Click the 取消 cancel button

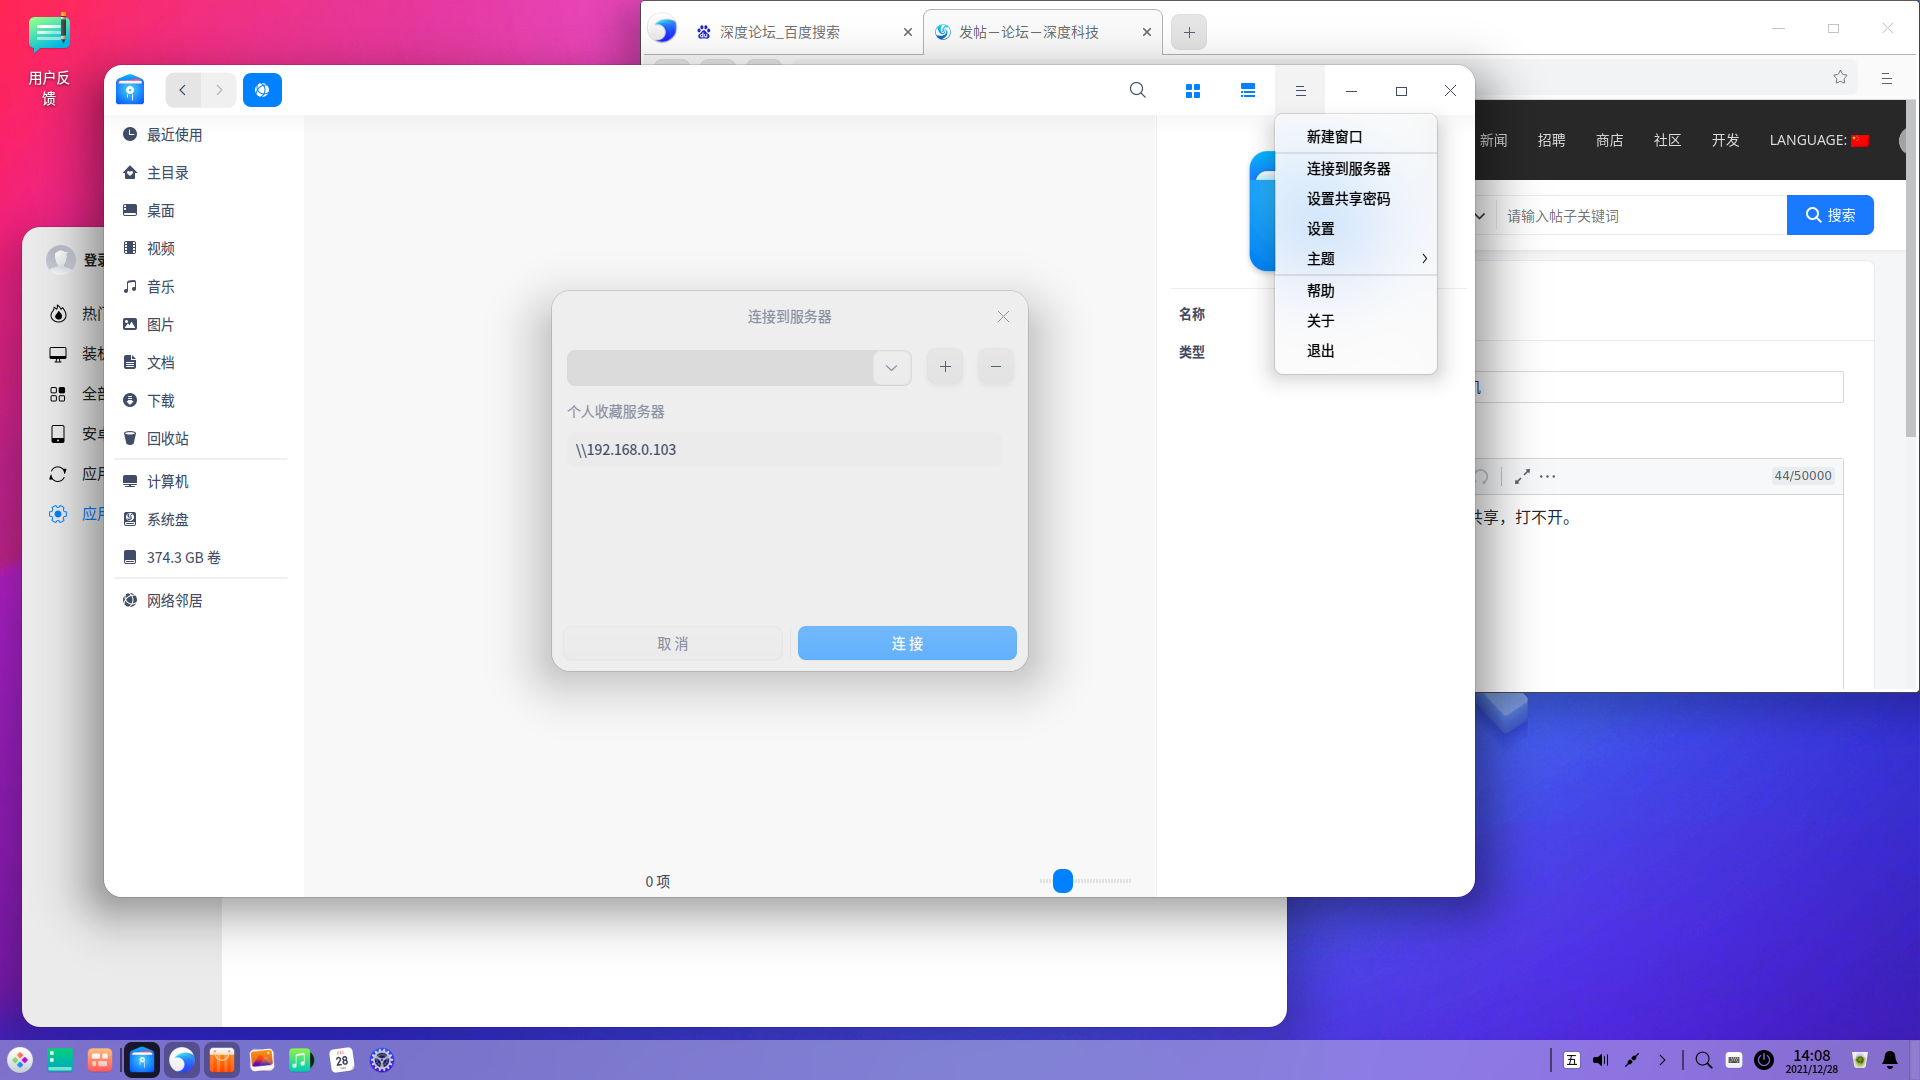coord(672,643)
